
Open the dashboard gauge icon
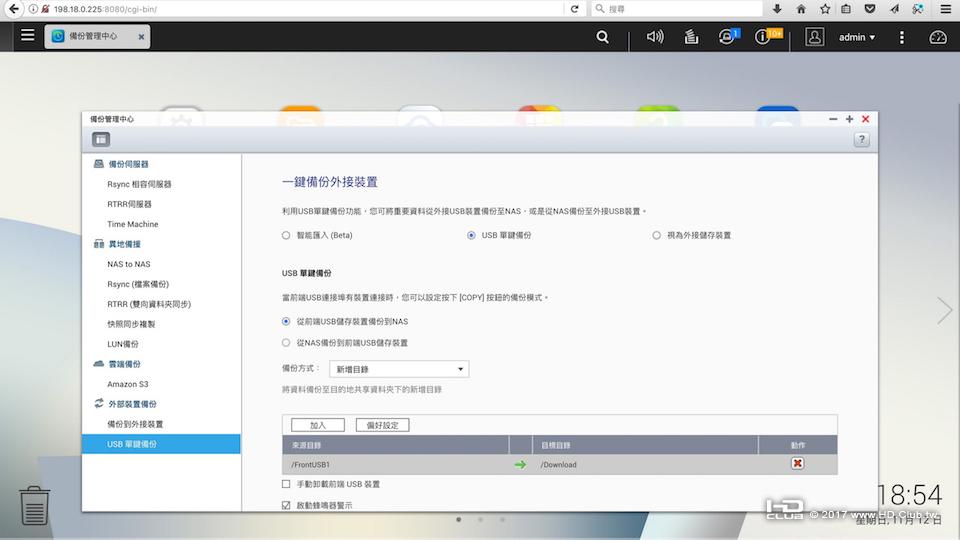point(938,37)
